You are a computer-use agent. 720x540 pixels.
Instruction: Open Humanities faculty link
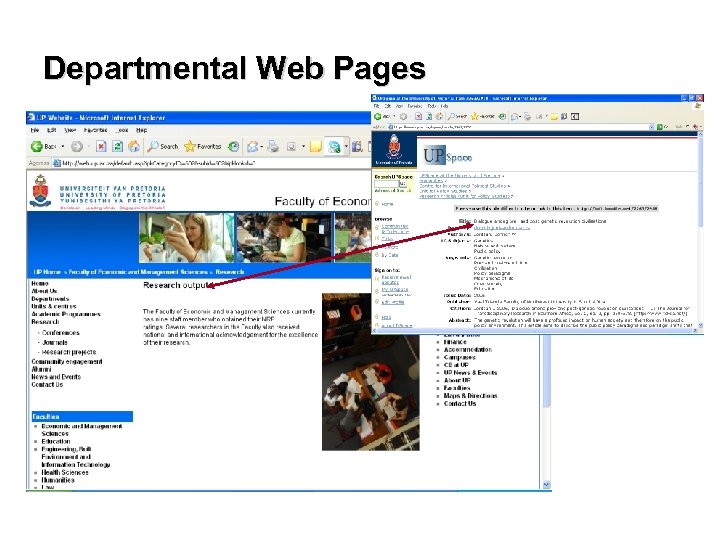pos(58,480)
